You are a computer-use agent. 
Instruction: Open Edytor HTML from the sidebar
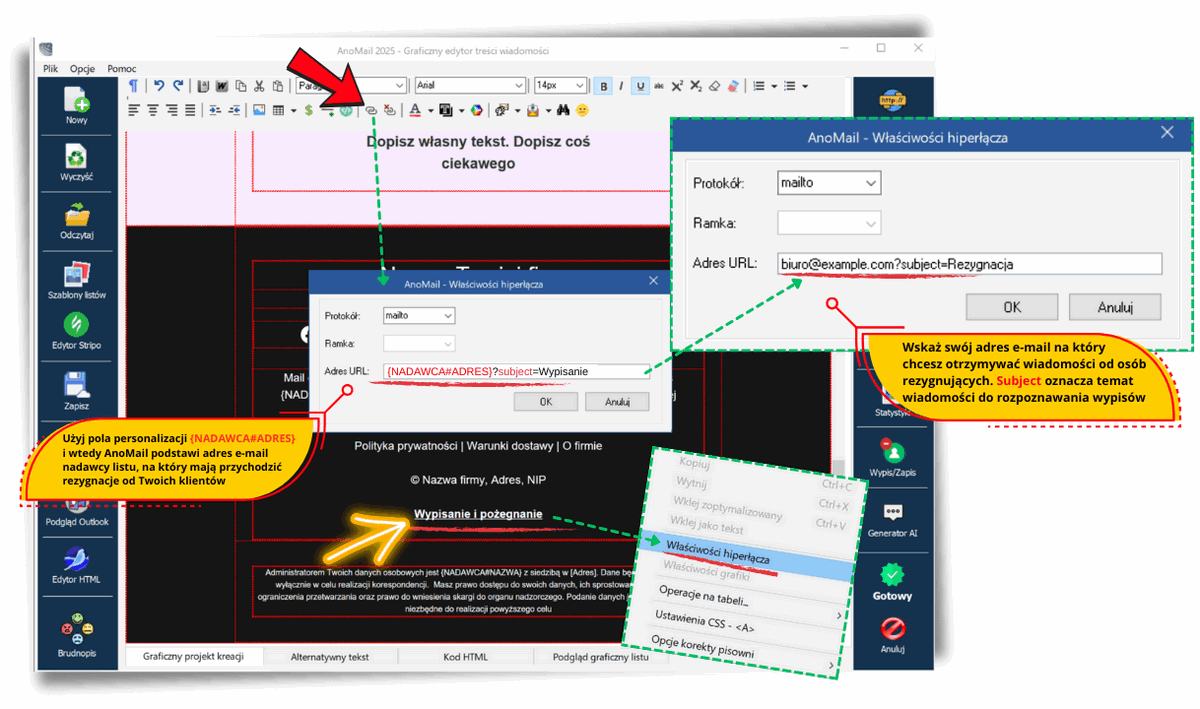77,559
